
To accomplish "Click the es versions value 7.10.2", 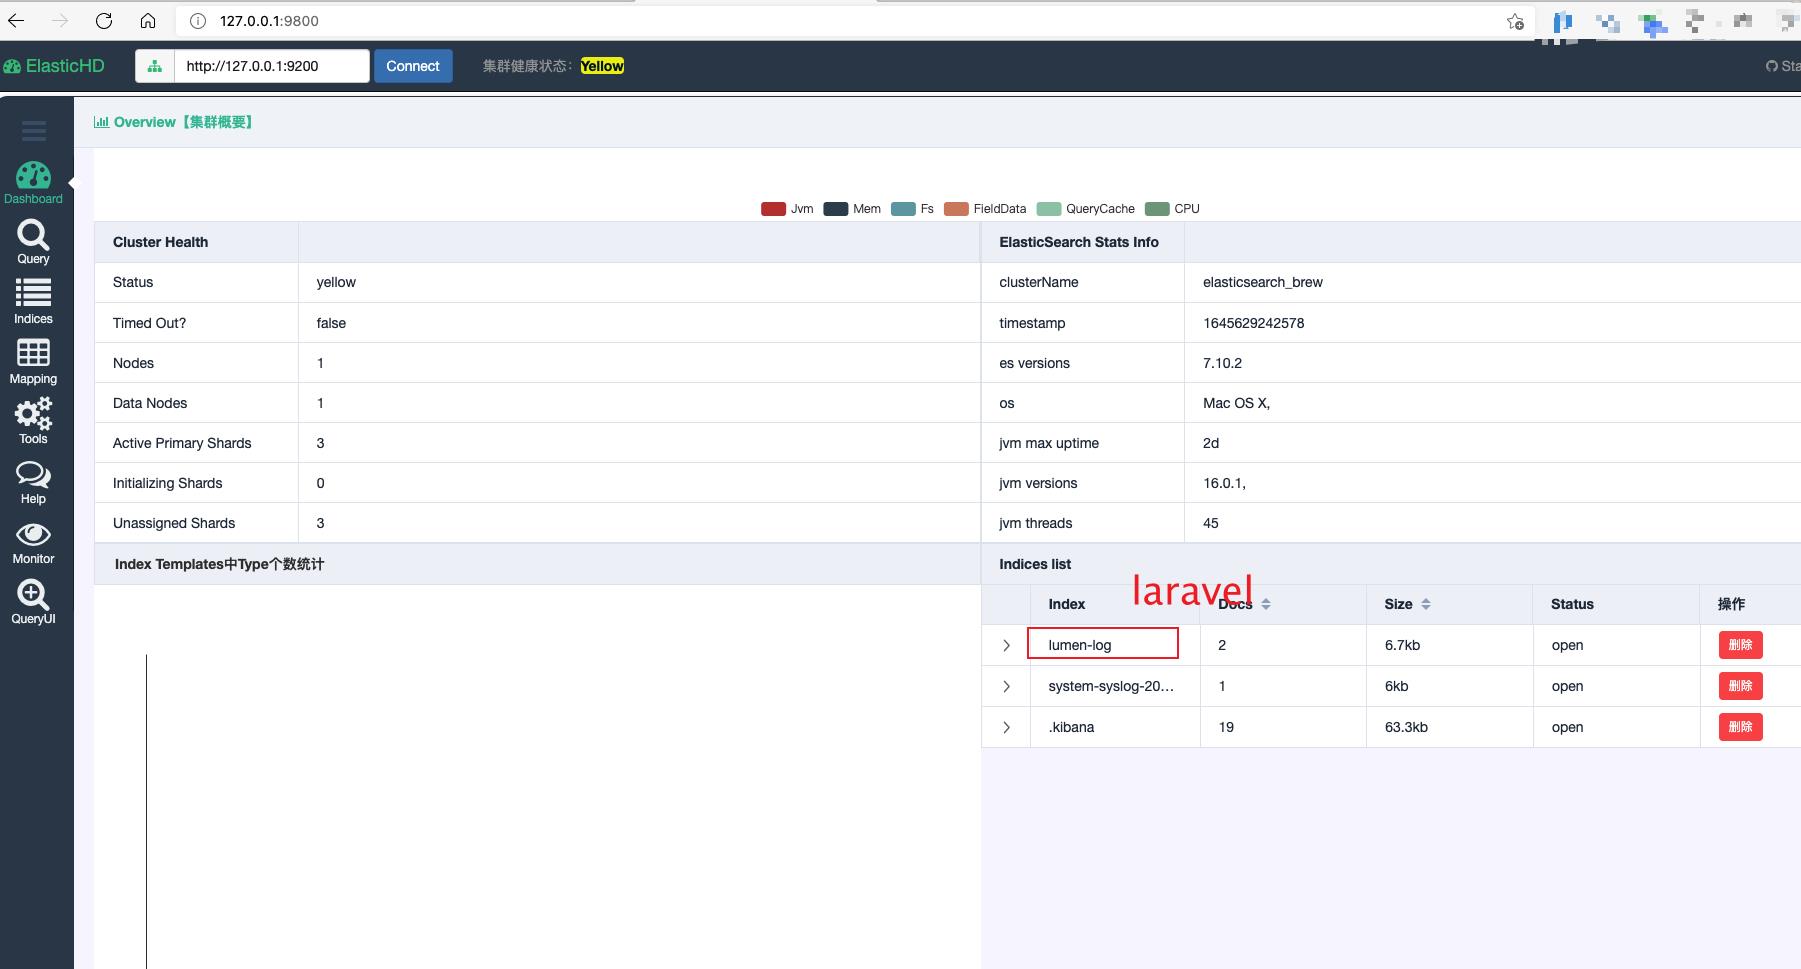I will 1223,363.
